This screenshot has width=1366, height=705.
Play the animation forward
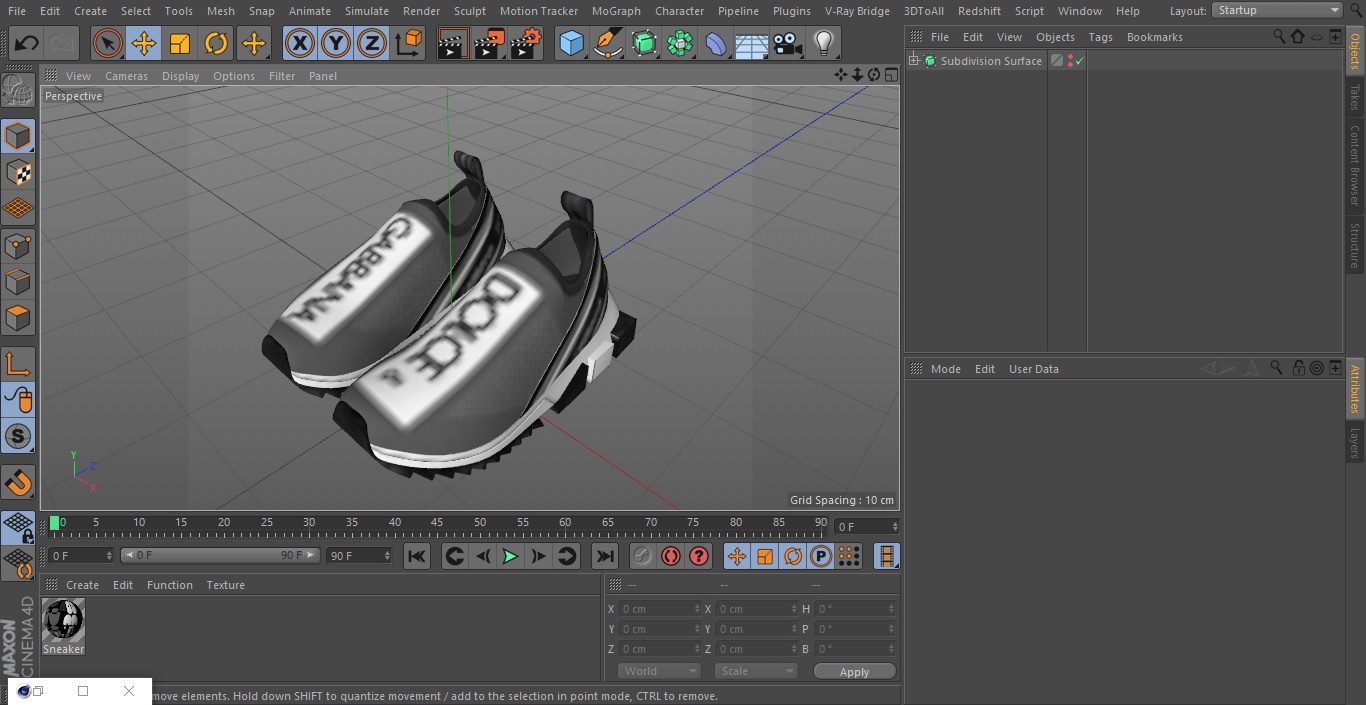pos(510,556)
